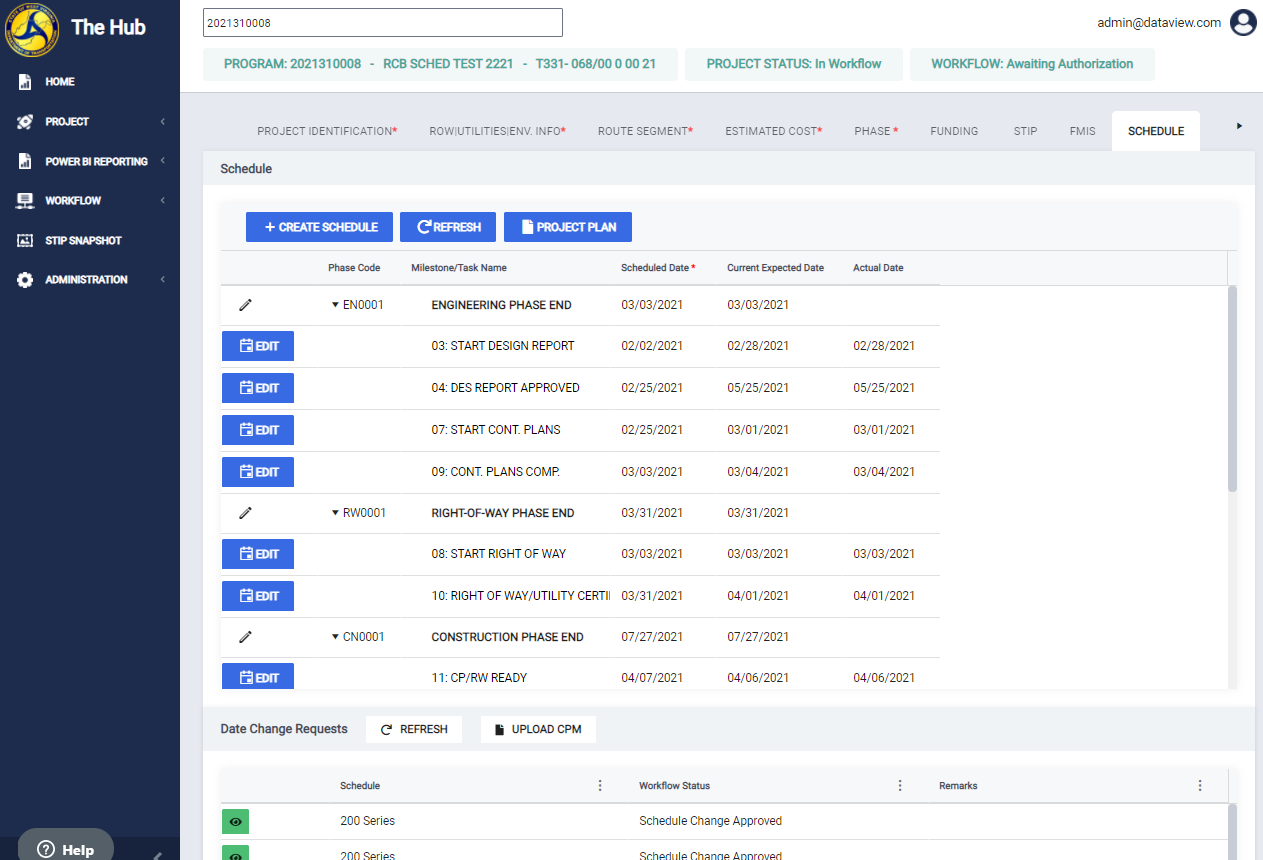Viewport: 1263px width, 860px height.
Task: Sort by Current Expected Date header
Action: tap(775, 268)
